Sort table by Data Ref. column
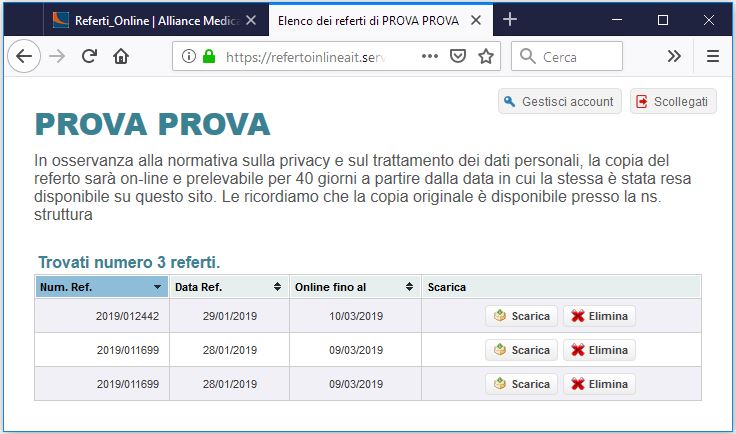The height and width of the screenshot is (434, 736). (229, 287)
